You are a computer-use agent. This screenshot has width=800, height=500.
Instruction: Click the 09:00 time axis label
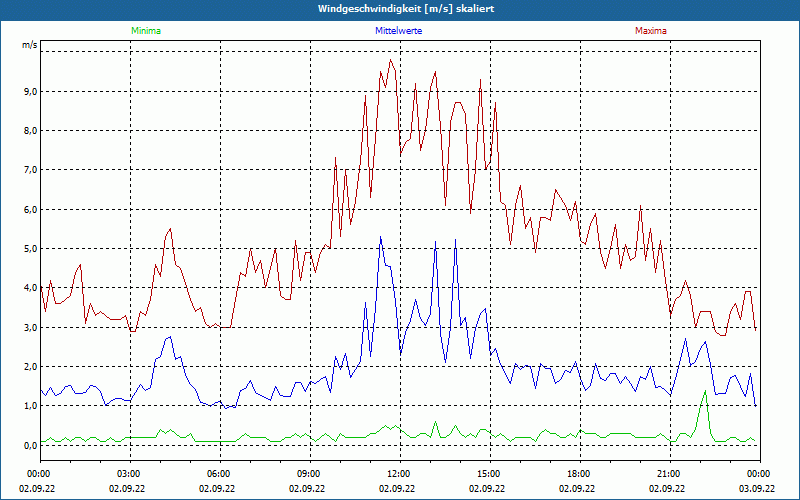[x=309, y=473]
